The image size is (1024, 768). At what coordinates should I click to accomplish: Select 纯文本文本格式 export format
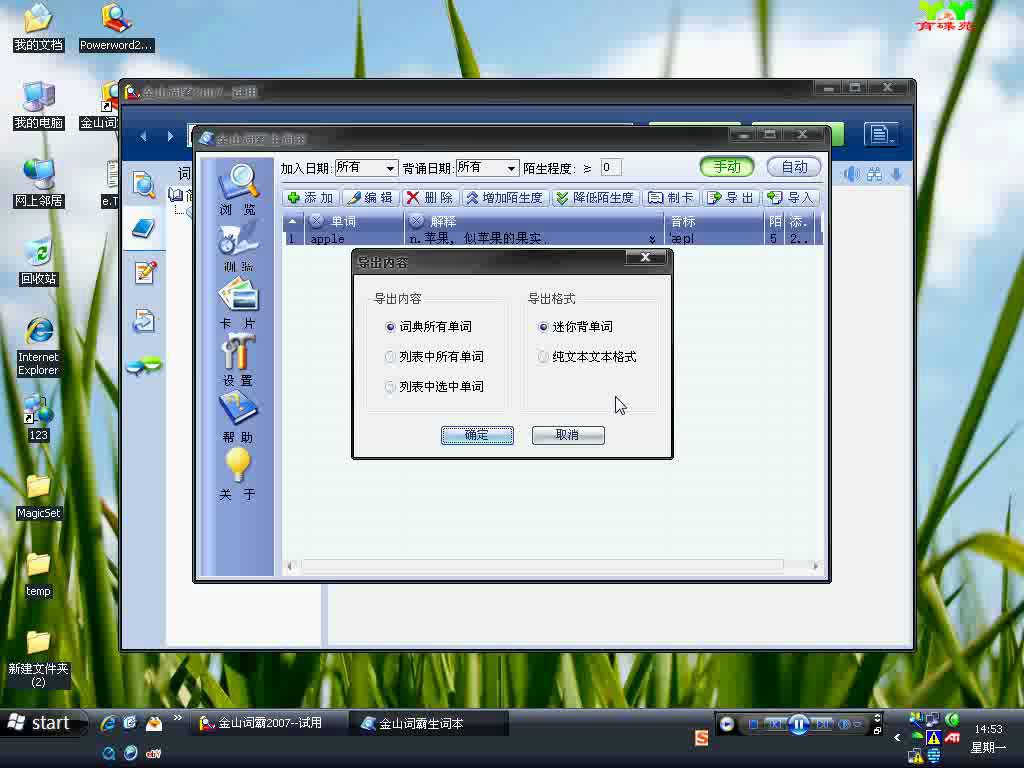pos(587,357)
